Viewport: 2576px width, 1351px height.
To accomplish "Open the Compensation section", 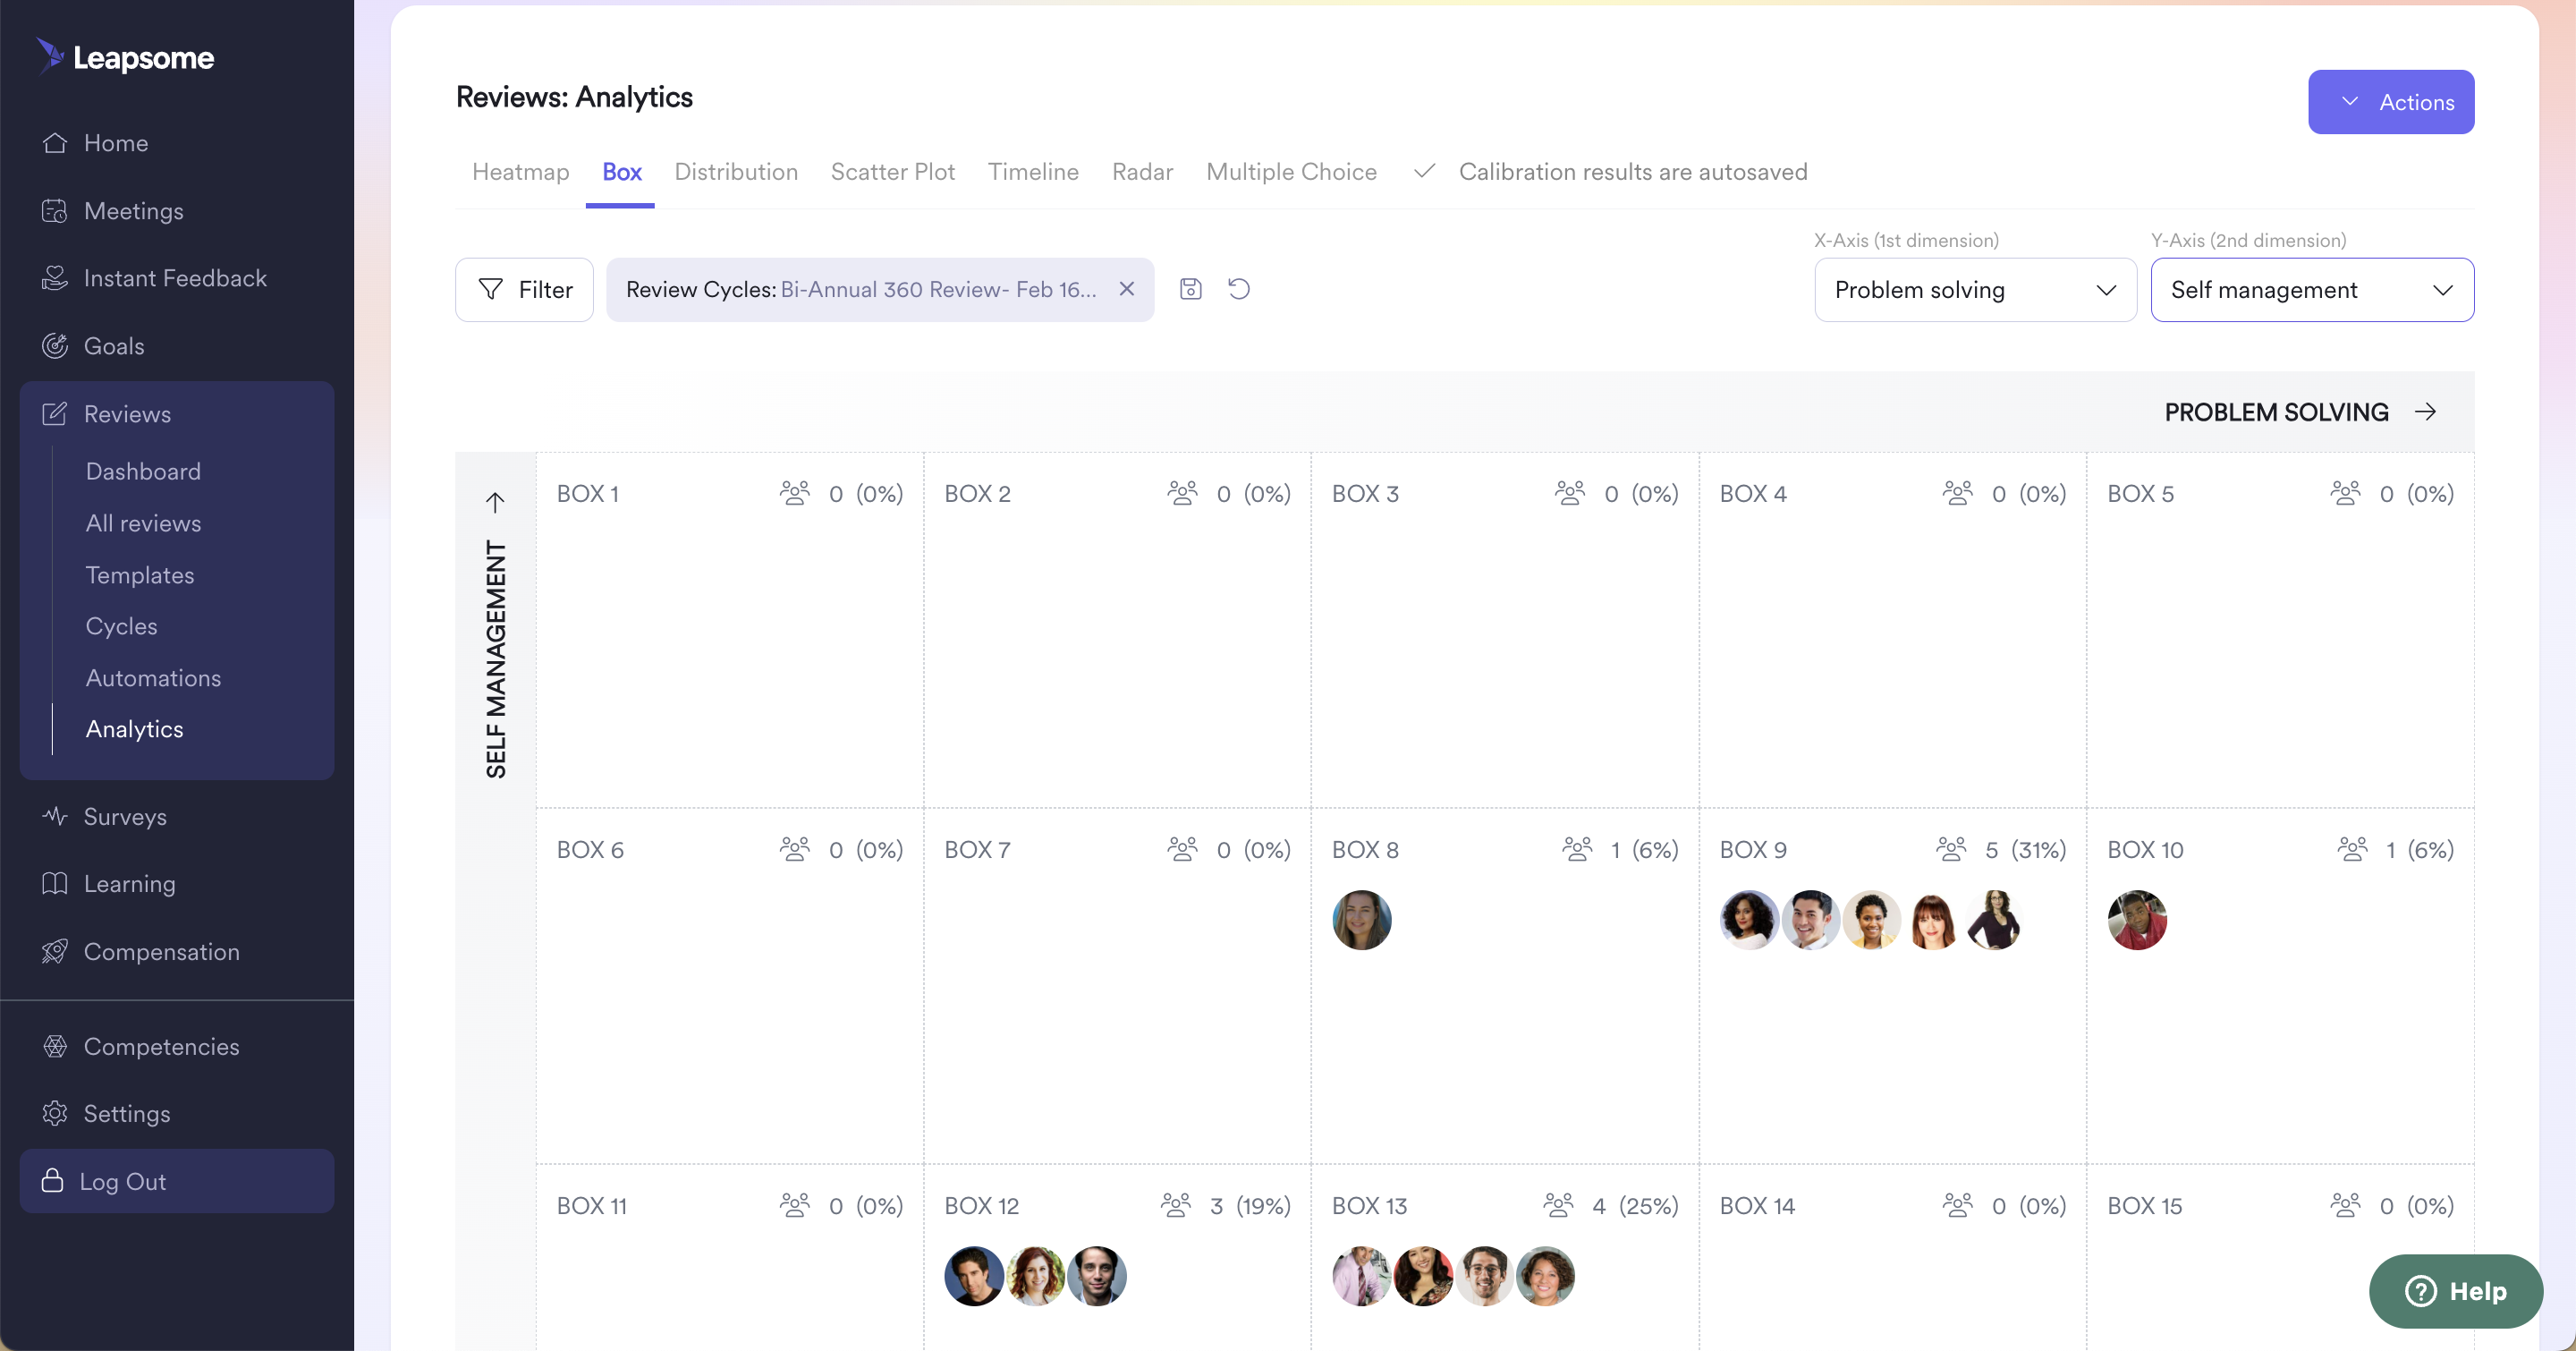I will point(161,952).
